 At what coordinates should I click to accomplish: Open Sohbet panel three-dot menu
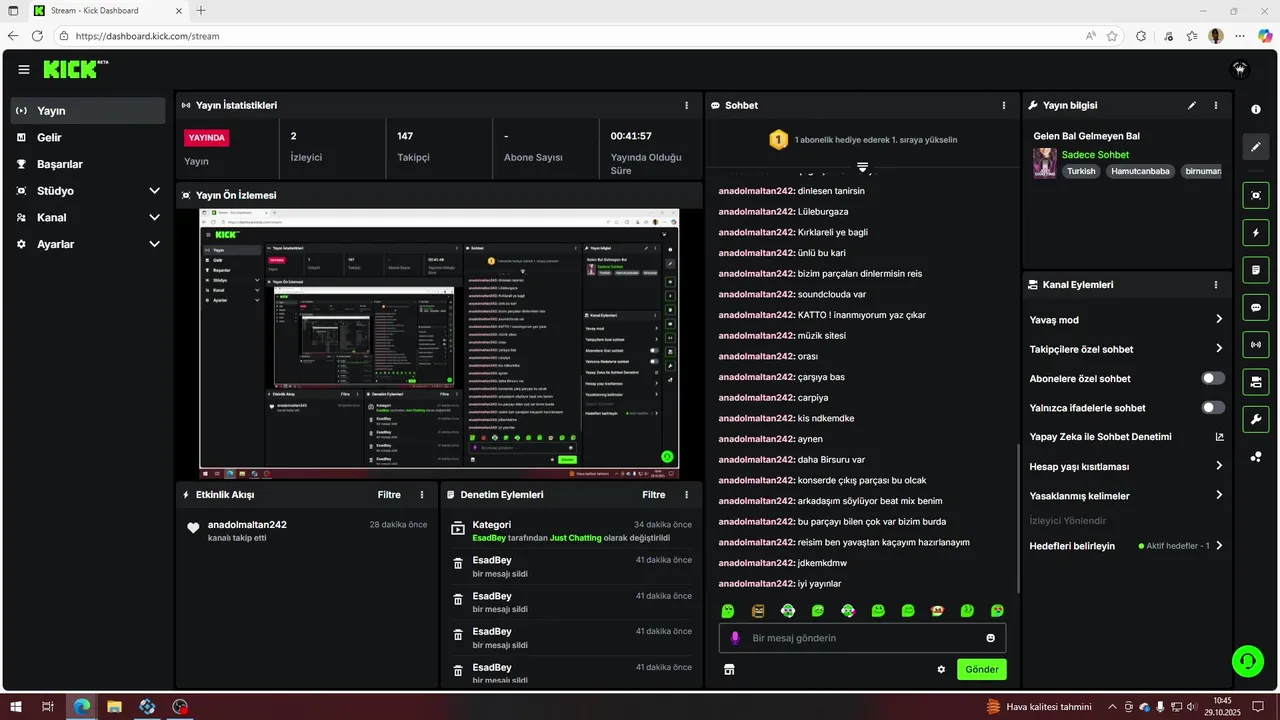coord(1004,105)
